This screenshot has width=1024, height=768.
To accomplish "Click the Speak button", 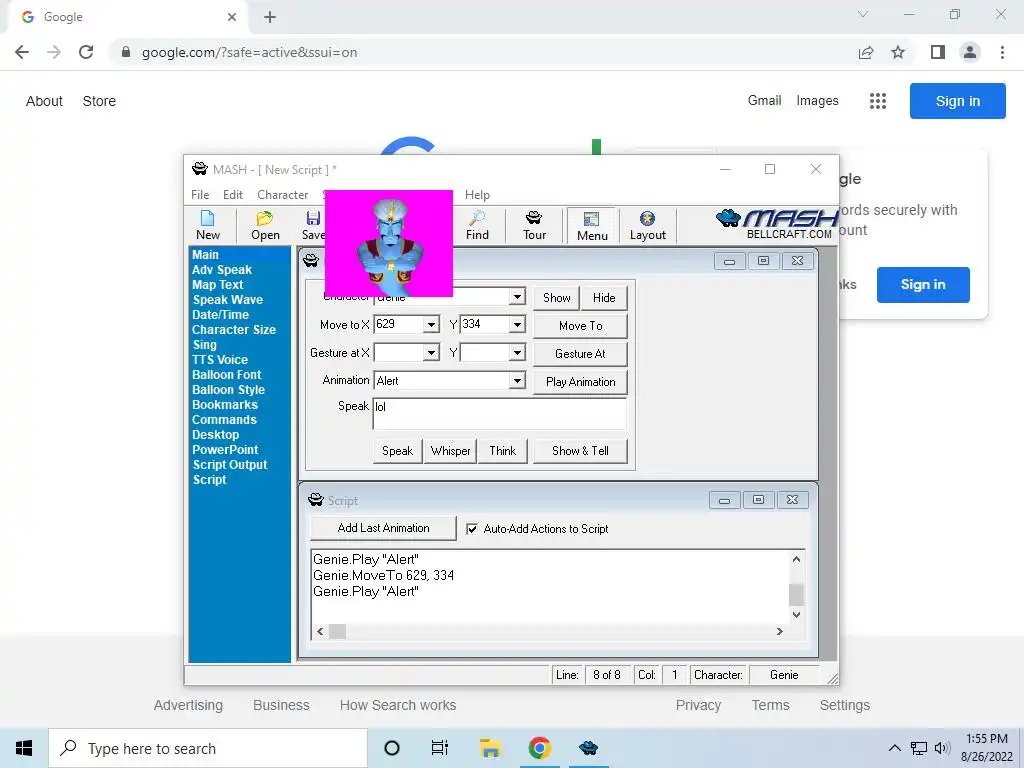I will click(x=398, y=451).
